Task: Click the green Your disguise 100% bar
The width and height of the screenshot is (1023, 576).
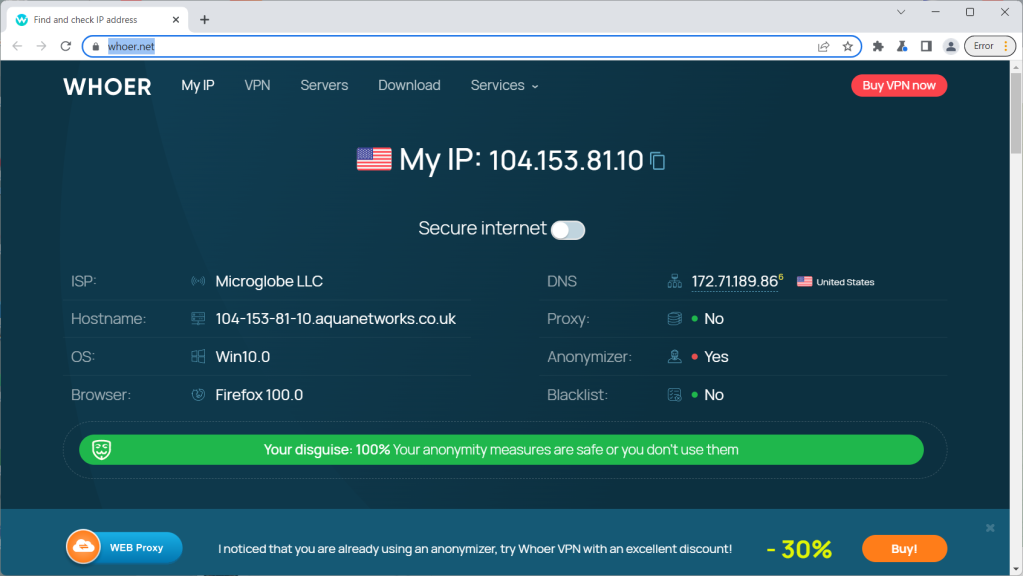Action: (x=501, y=449)
